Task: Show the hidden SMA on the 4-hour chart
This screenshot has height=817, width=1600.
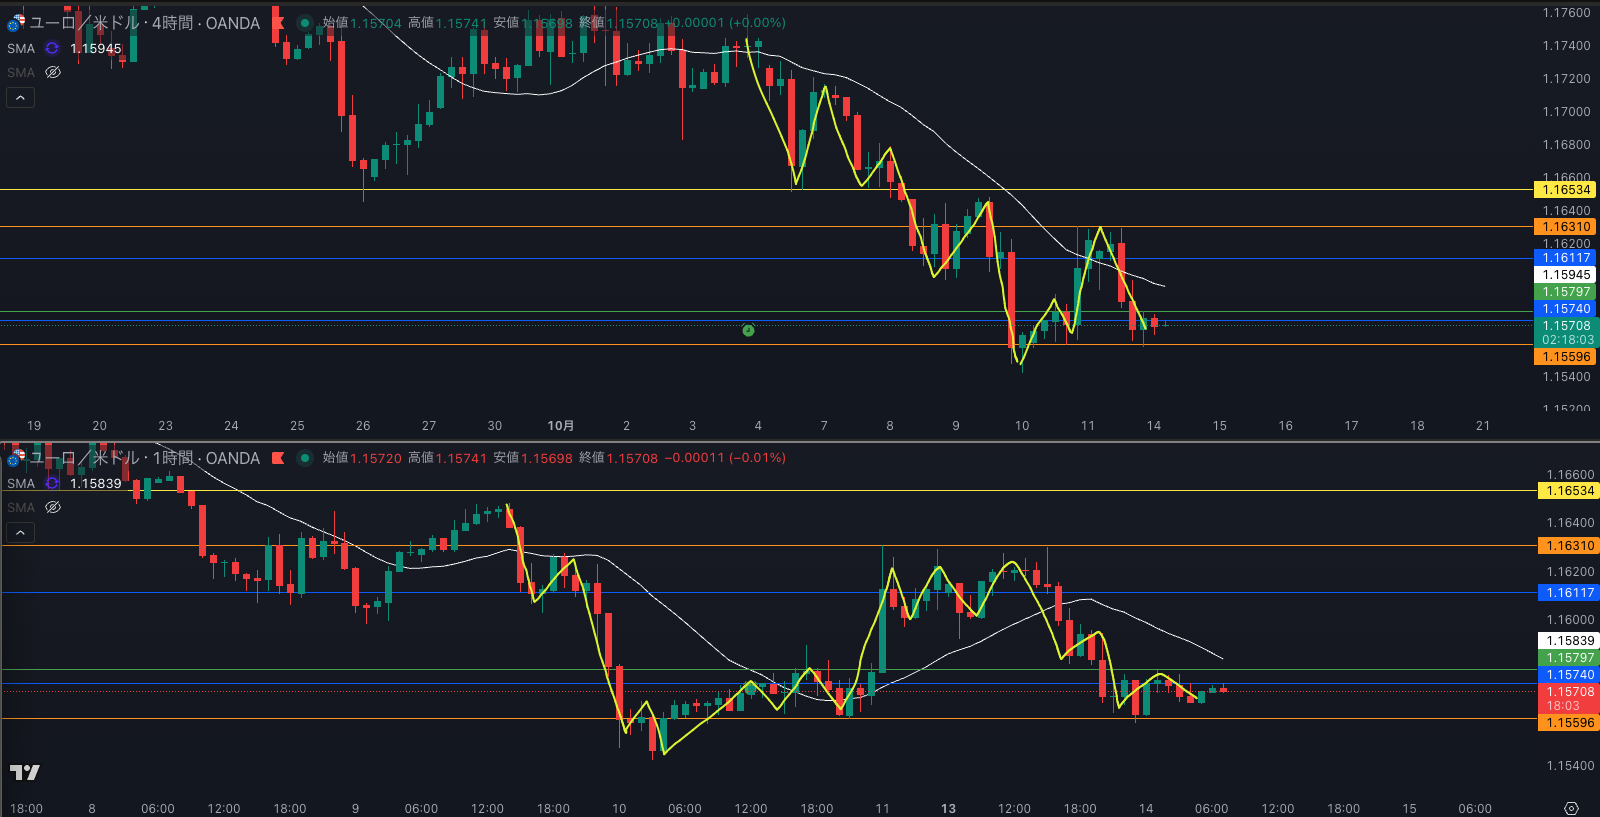Action: [53, 72]
